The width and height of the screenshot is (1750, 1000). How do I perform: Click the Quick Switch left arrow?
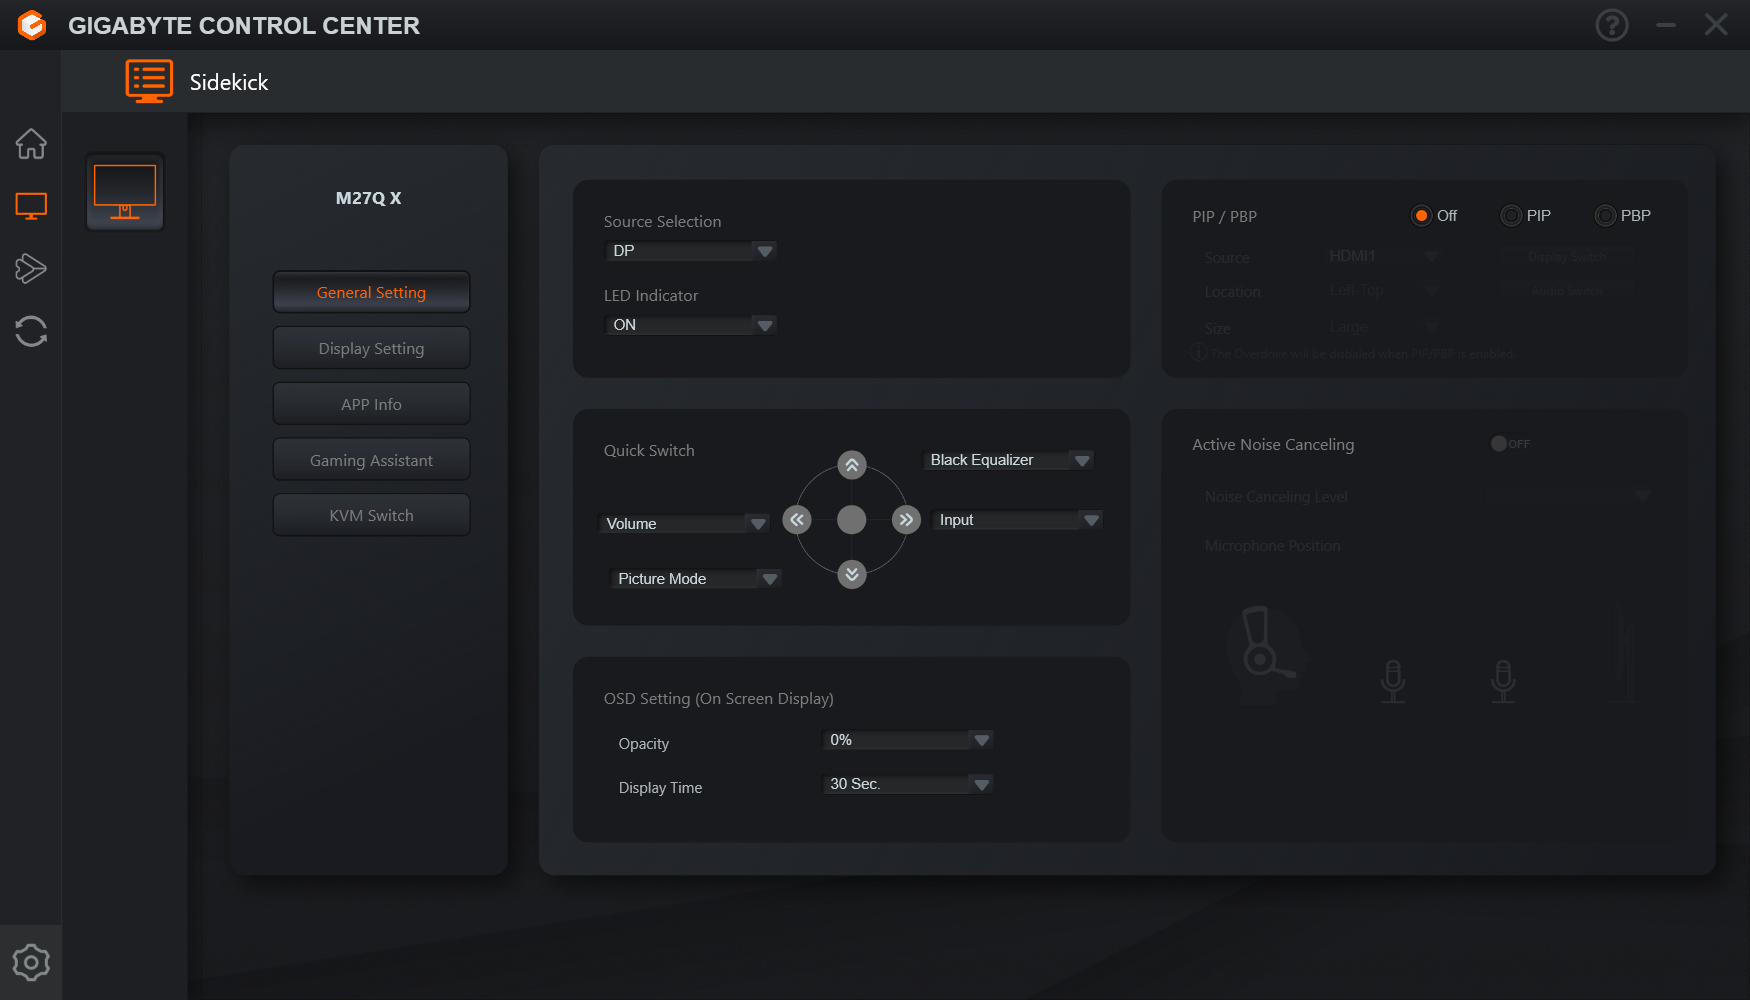(x=797, y=520)
